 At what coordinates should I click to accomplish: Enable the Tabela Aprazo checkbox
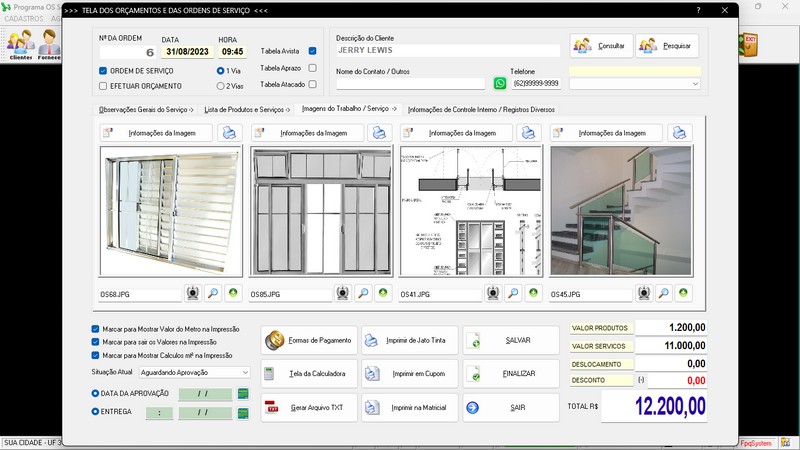coord(313,68)
